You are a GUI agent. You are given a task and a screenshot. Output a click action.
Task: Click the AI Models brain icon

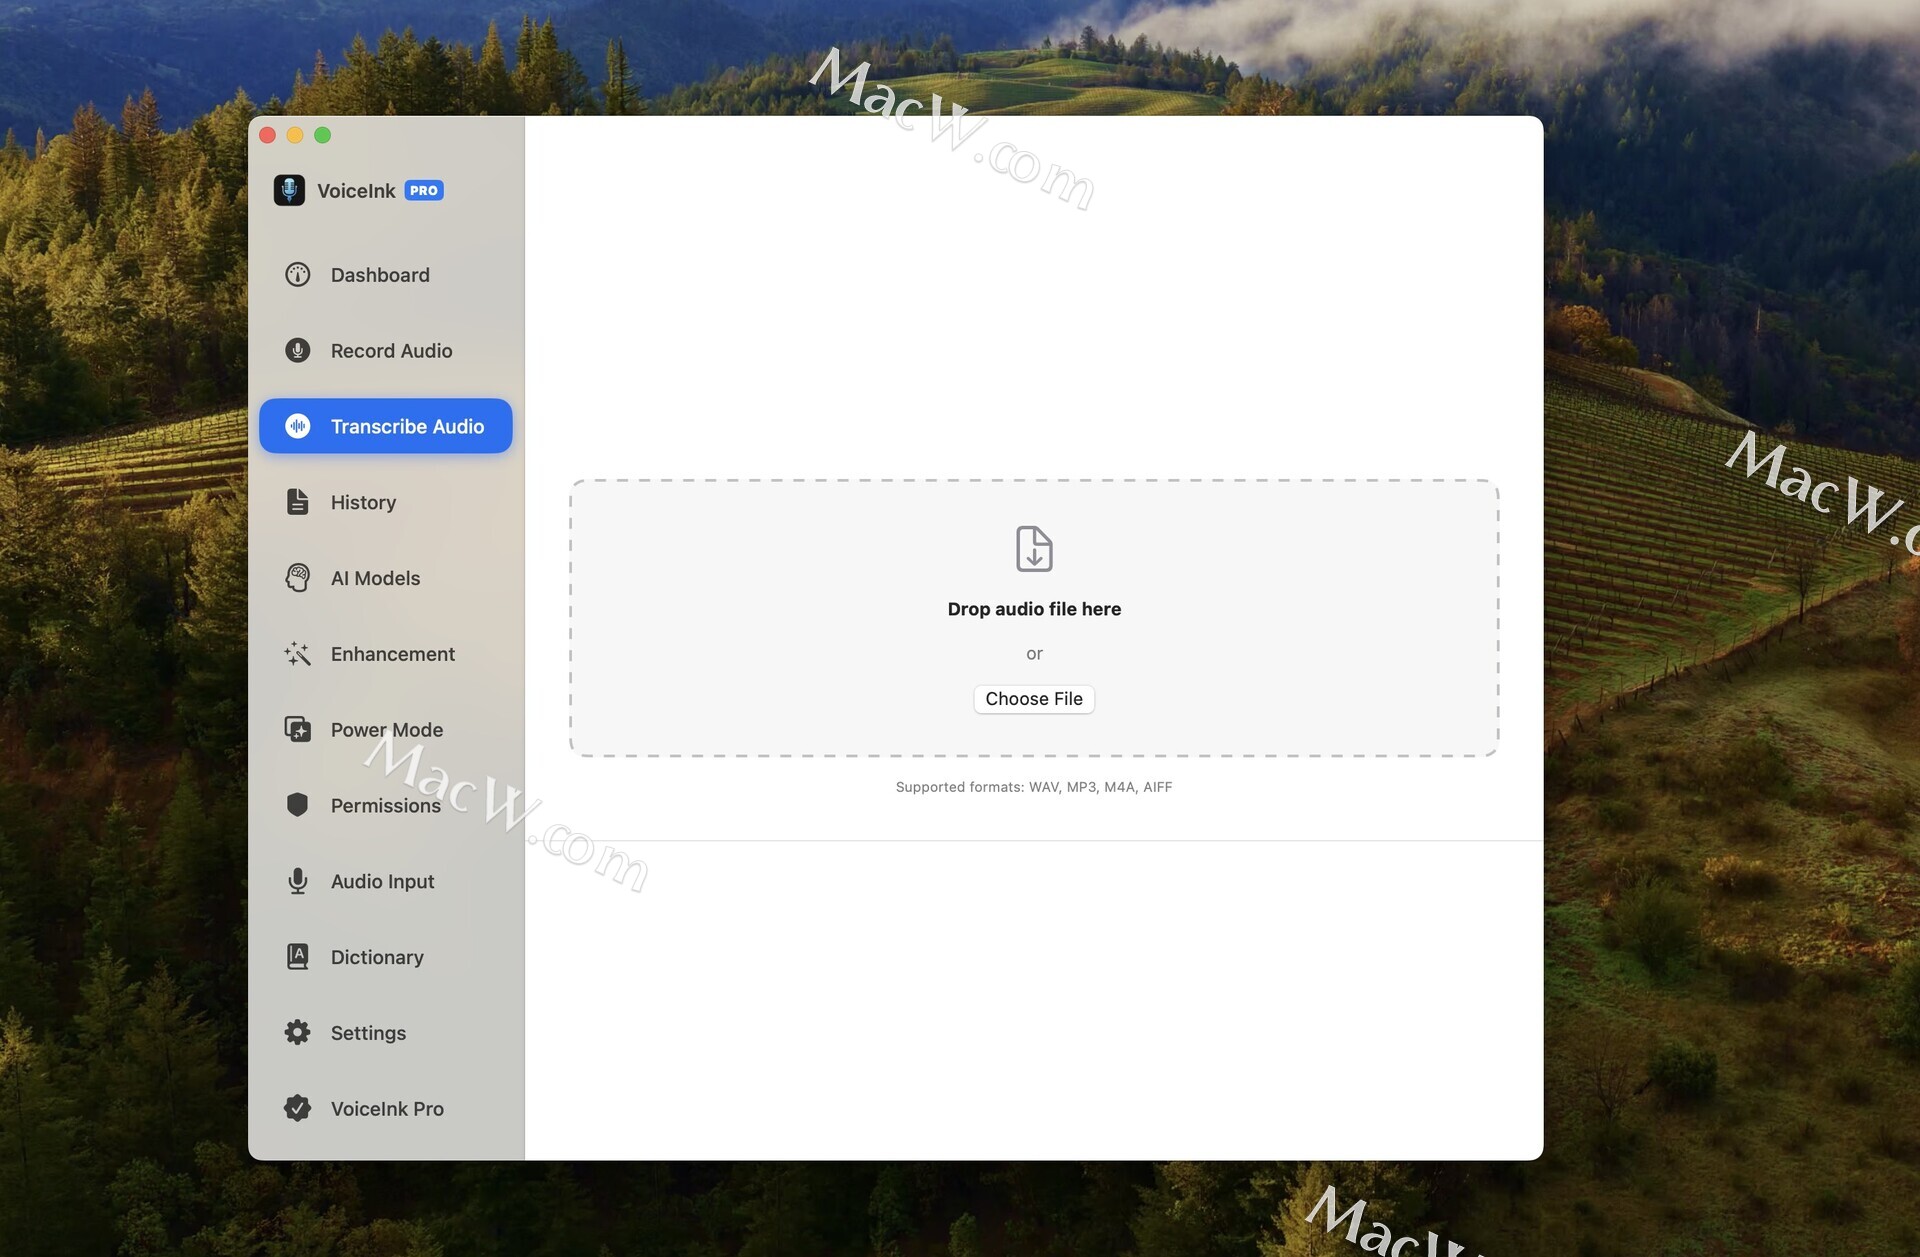point(297,578)
